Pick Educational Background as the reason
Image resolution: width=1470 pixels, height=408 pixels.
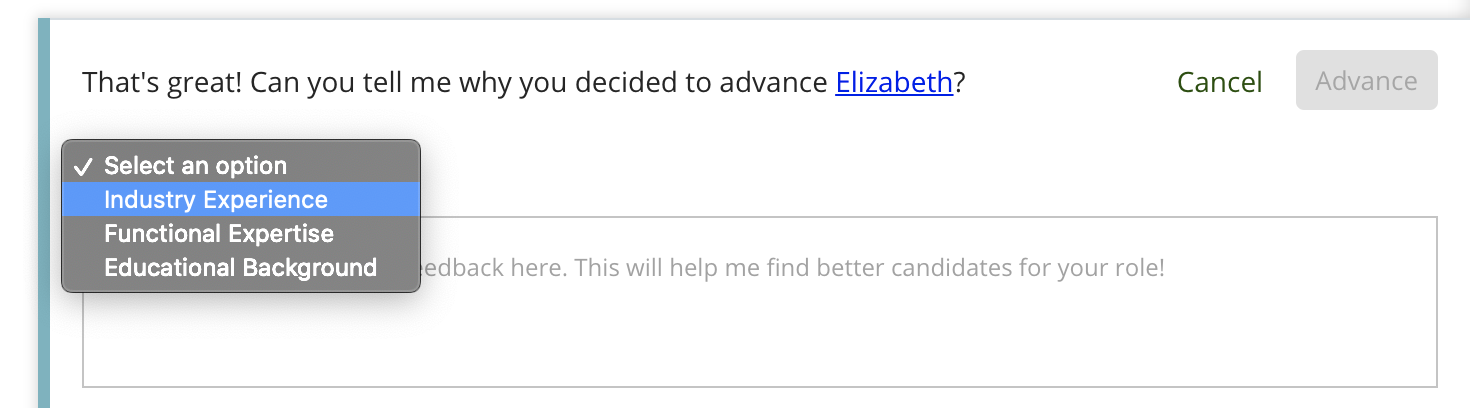(241, 267)
